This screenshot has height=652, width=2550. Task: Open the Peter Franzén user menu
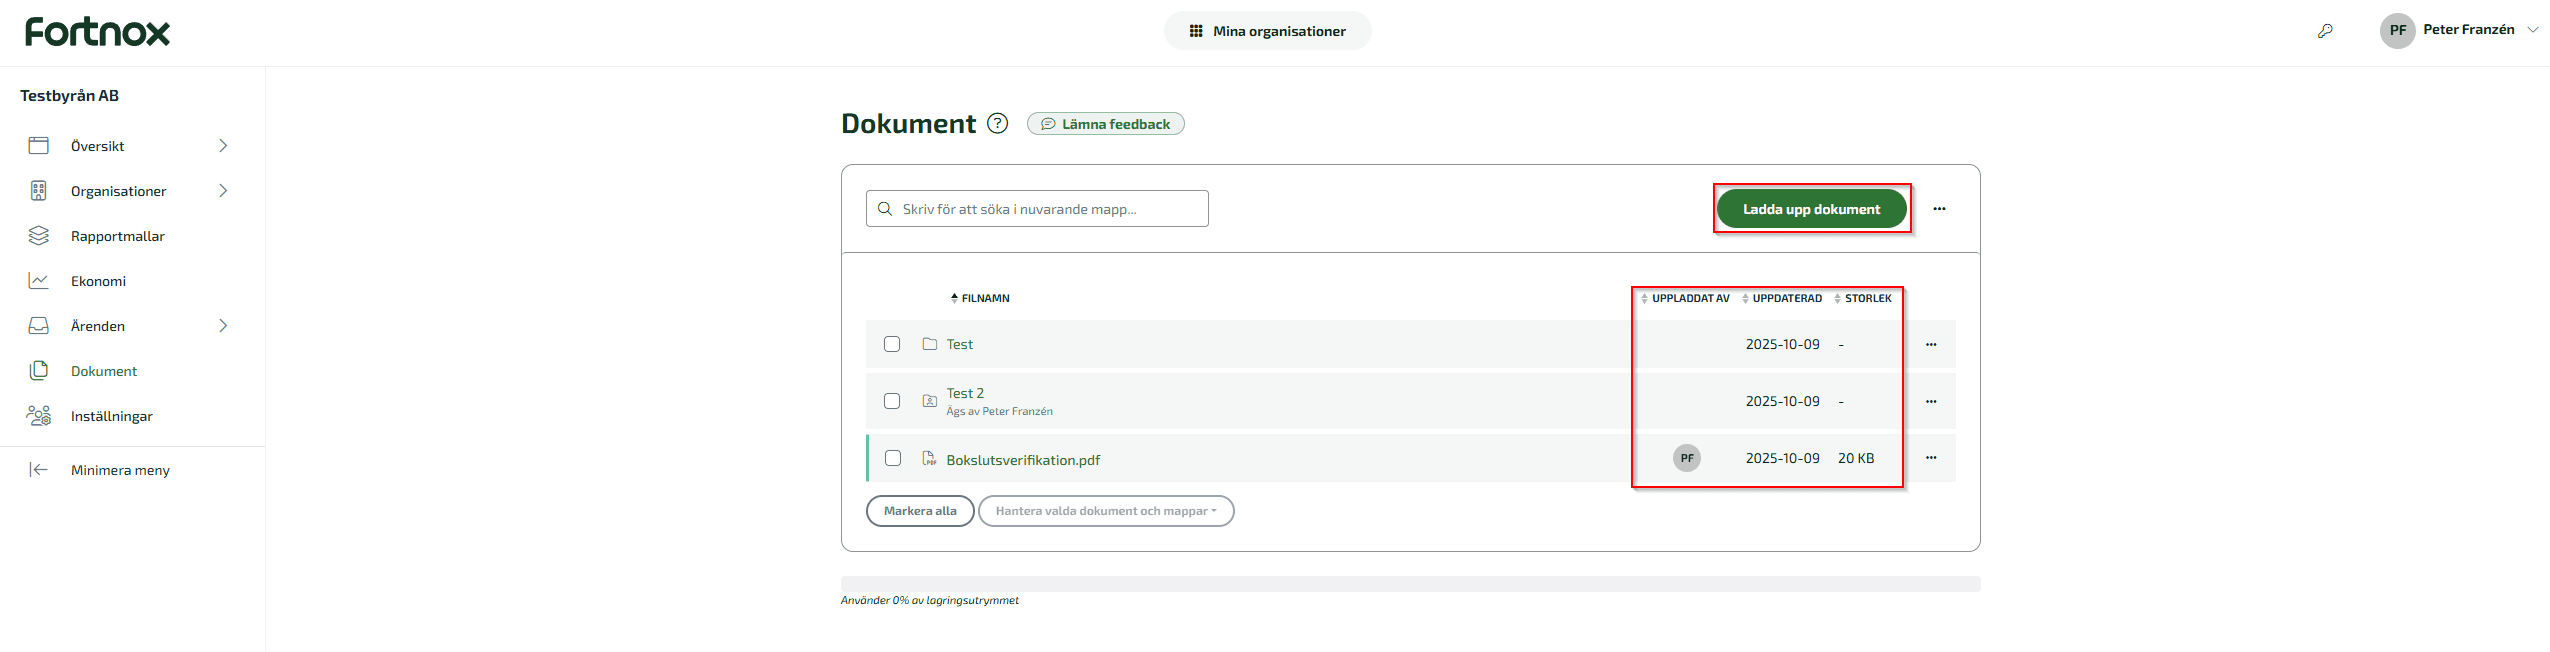2458,30
